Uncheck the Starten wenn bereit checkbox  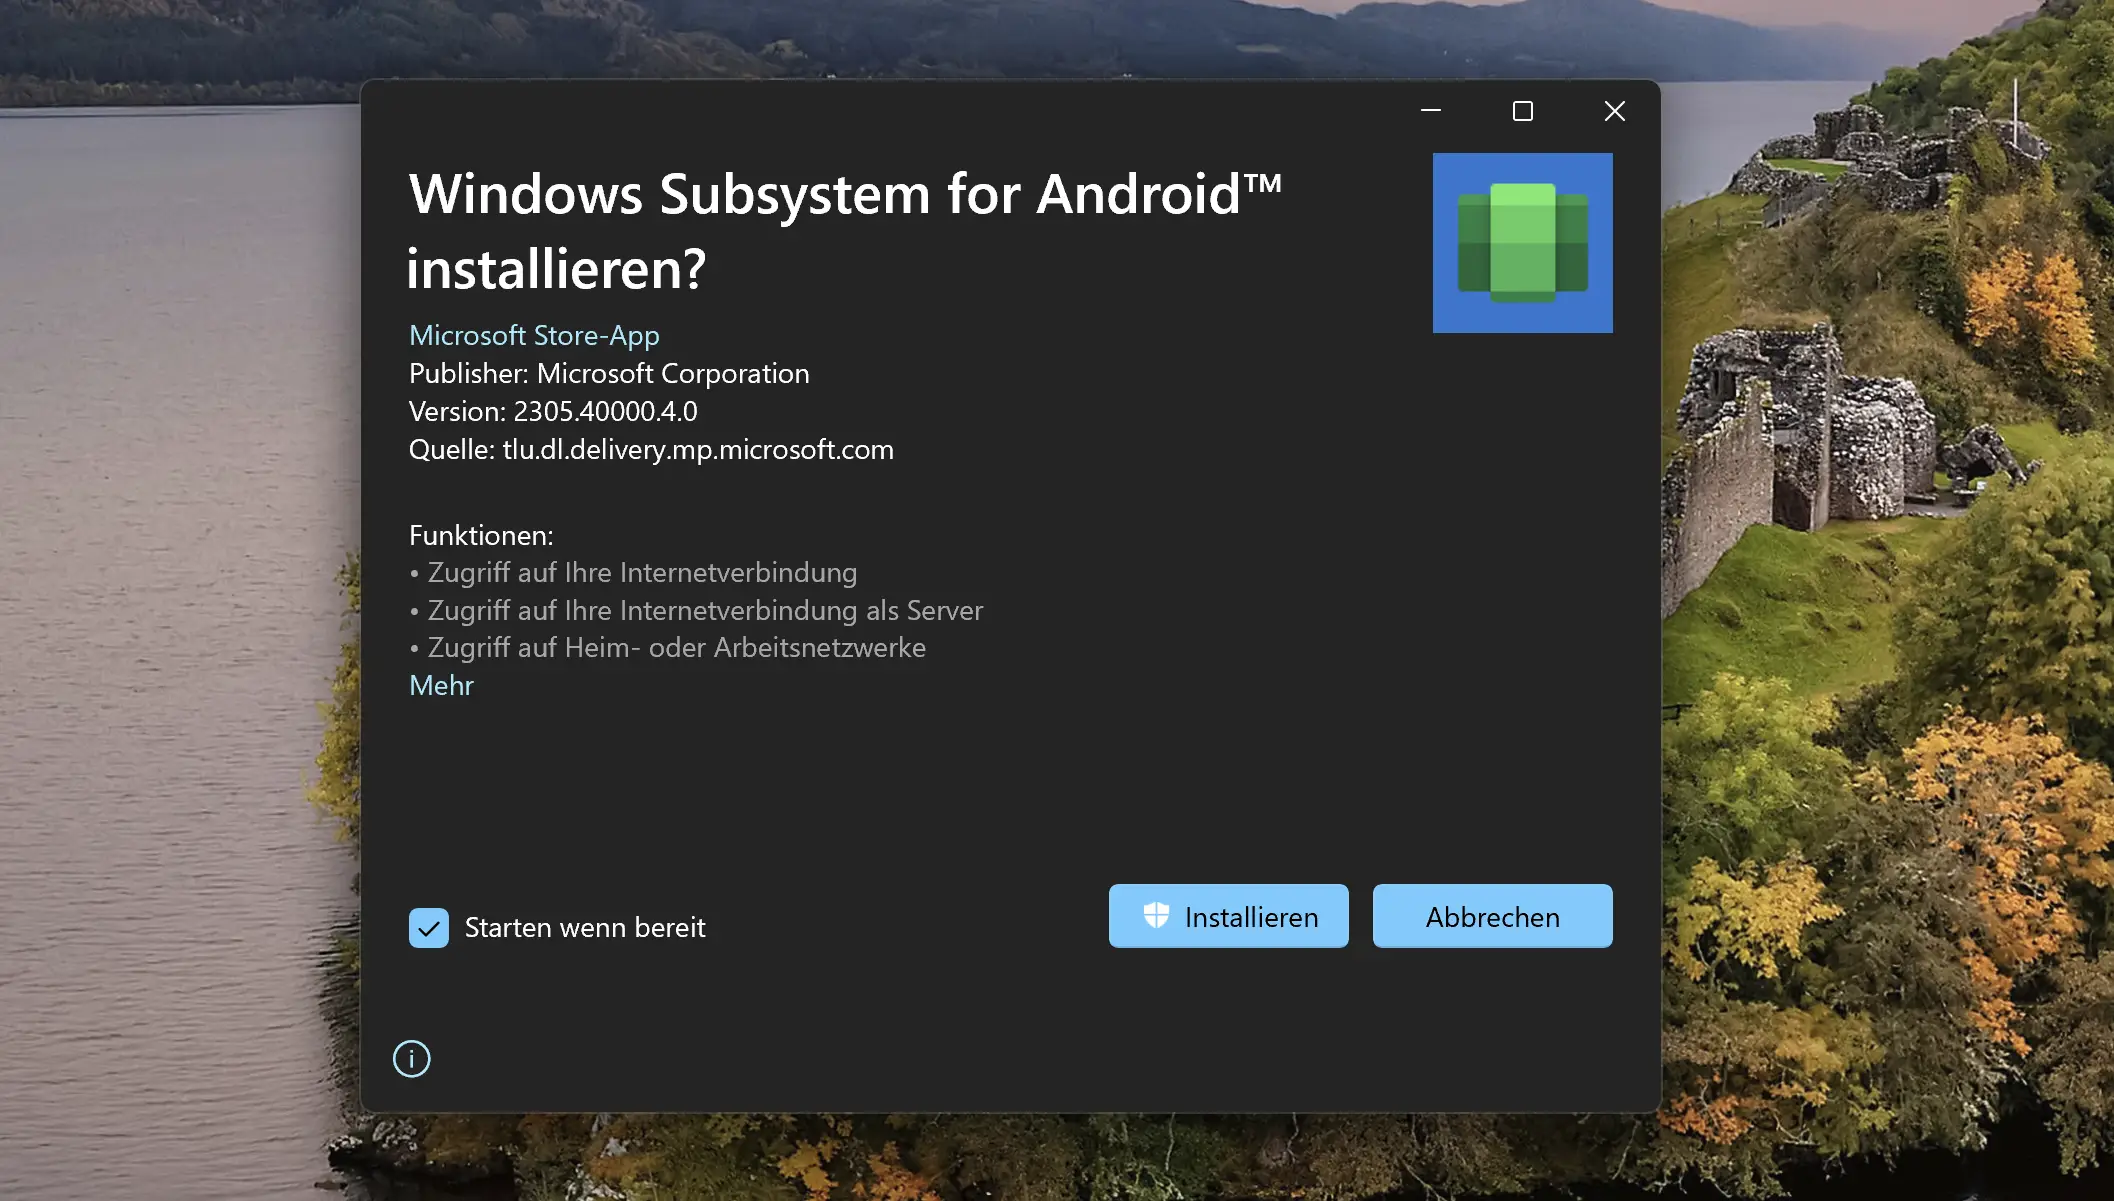[428, 928]
